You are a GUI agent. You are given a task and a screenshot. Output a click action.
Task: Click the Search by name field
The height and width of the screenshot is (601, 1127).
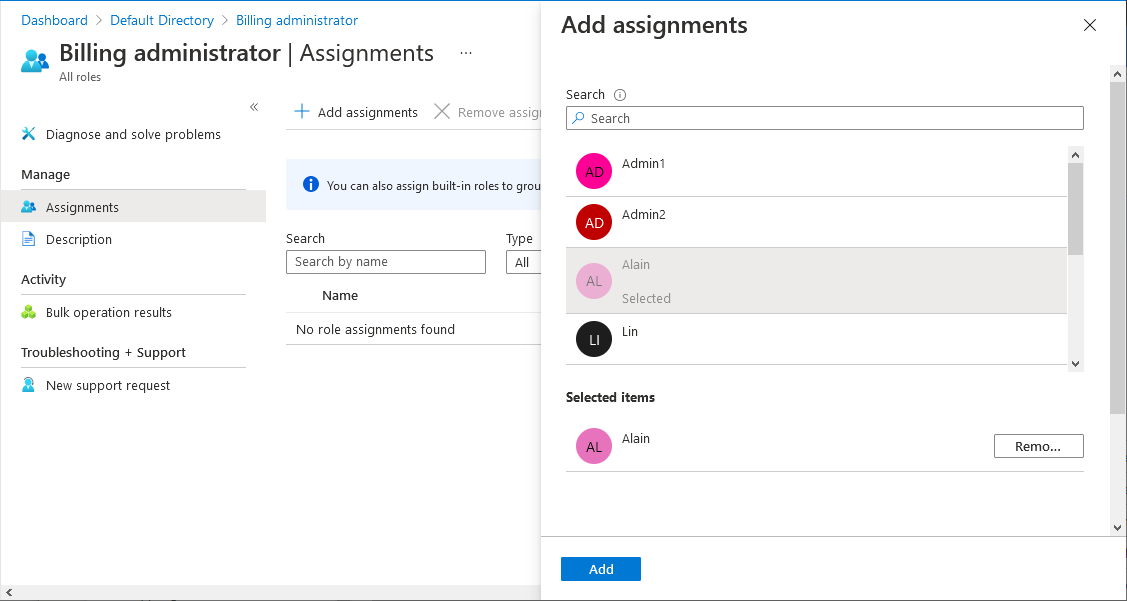(386, 262)
